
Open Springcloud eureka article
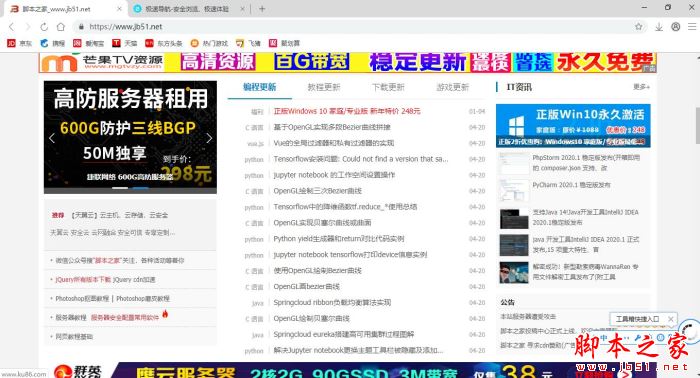point(344,334)
